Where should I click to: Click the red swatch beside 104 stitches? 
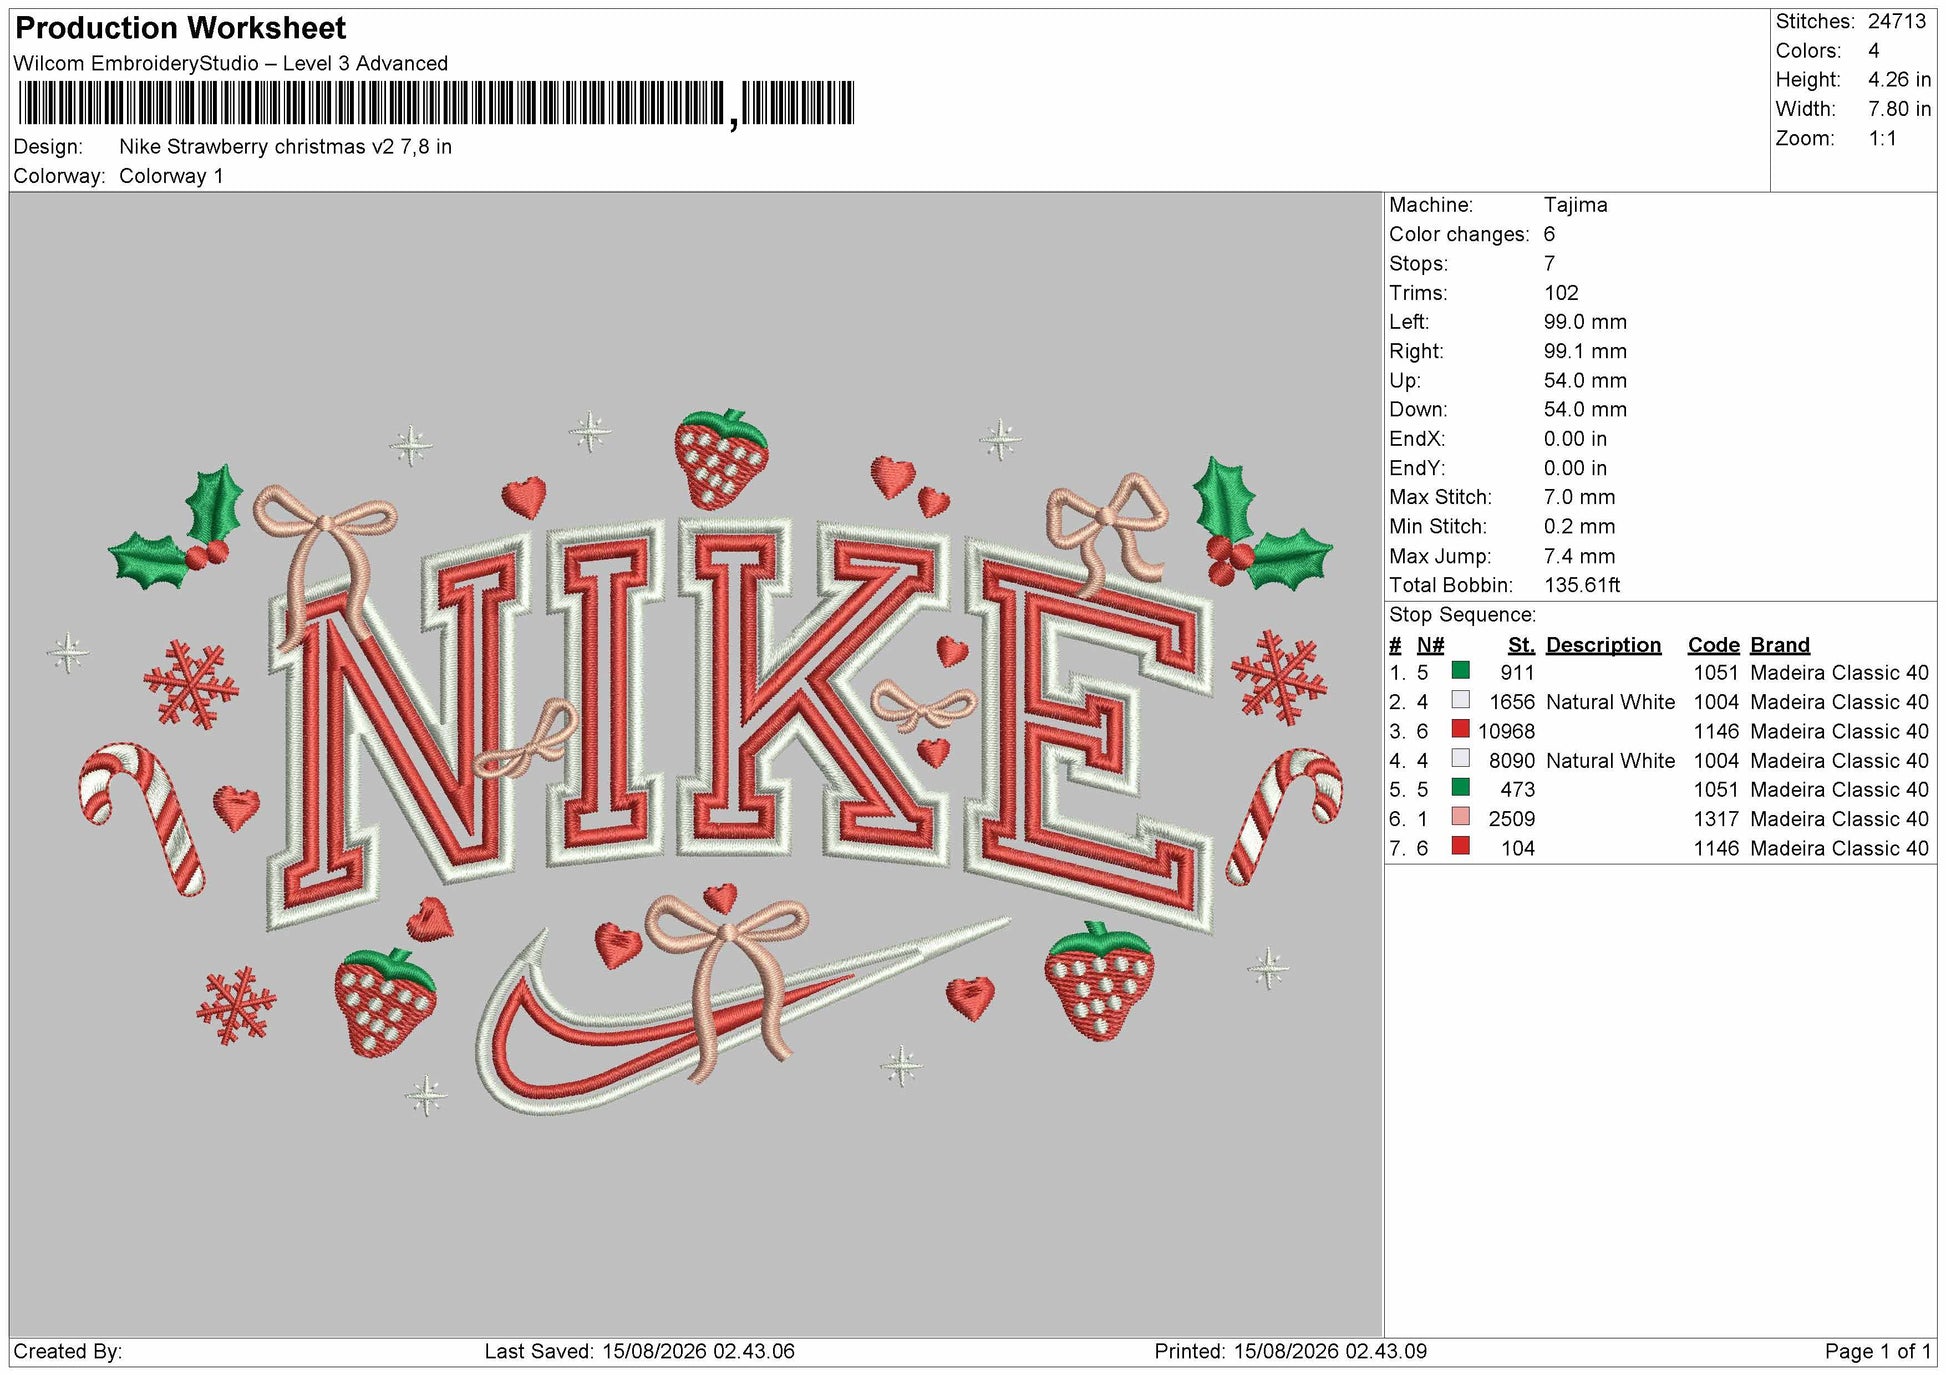(1461, 846)
